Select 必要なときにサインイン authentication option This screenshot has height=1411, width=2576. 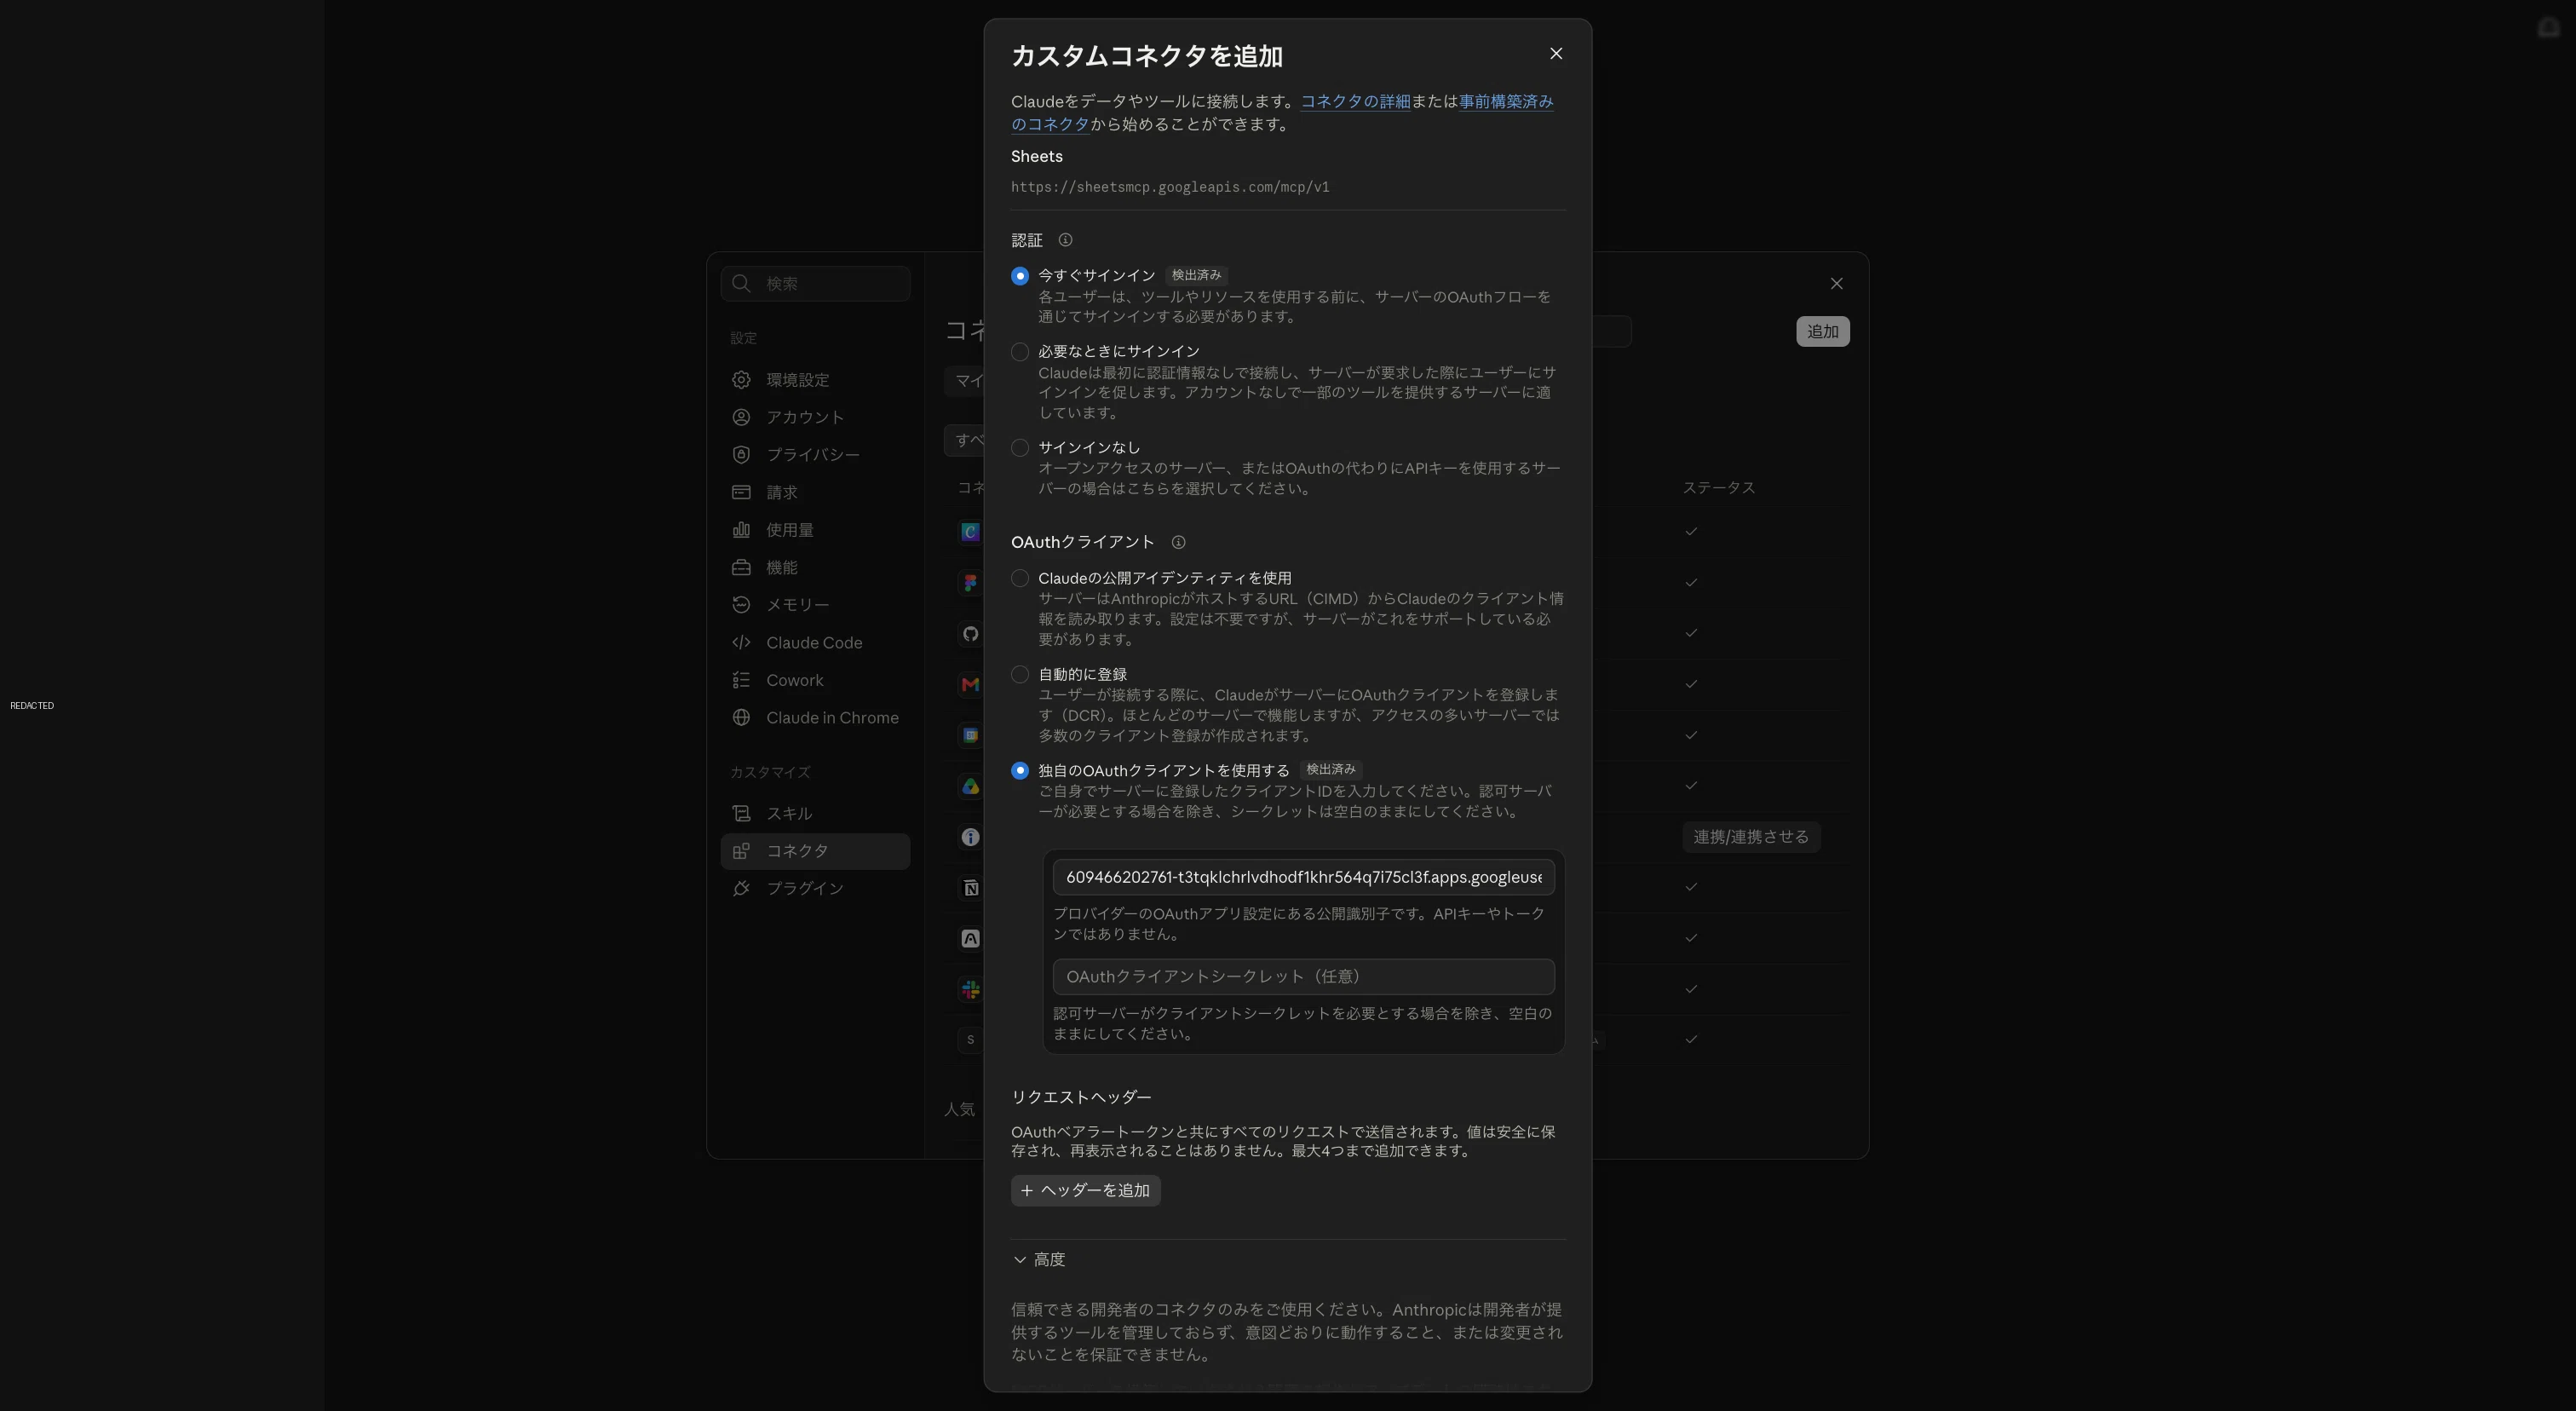click(1019, 352)
